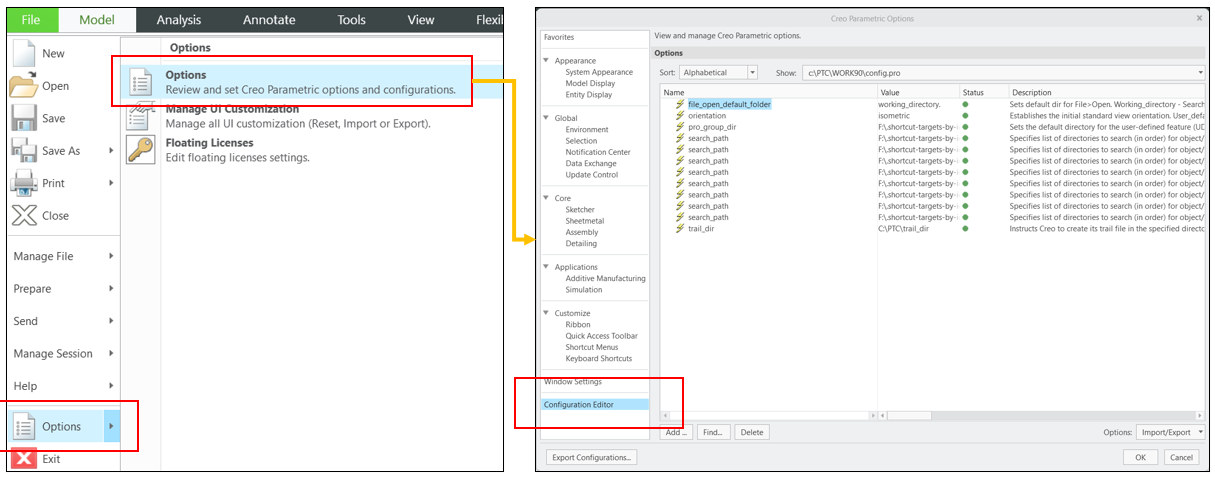Click the Save As icon

click(x=24, y=150)
